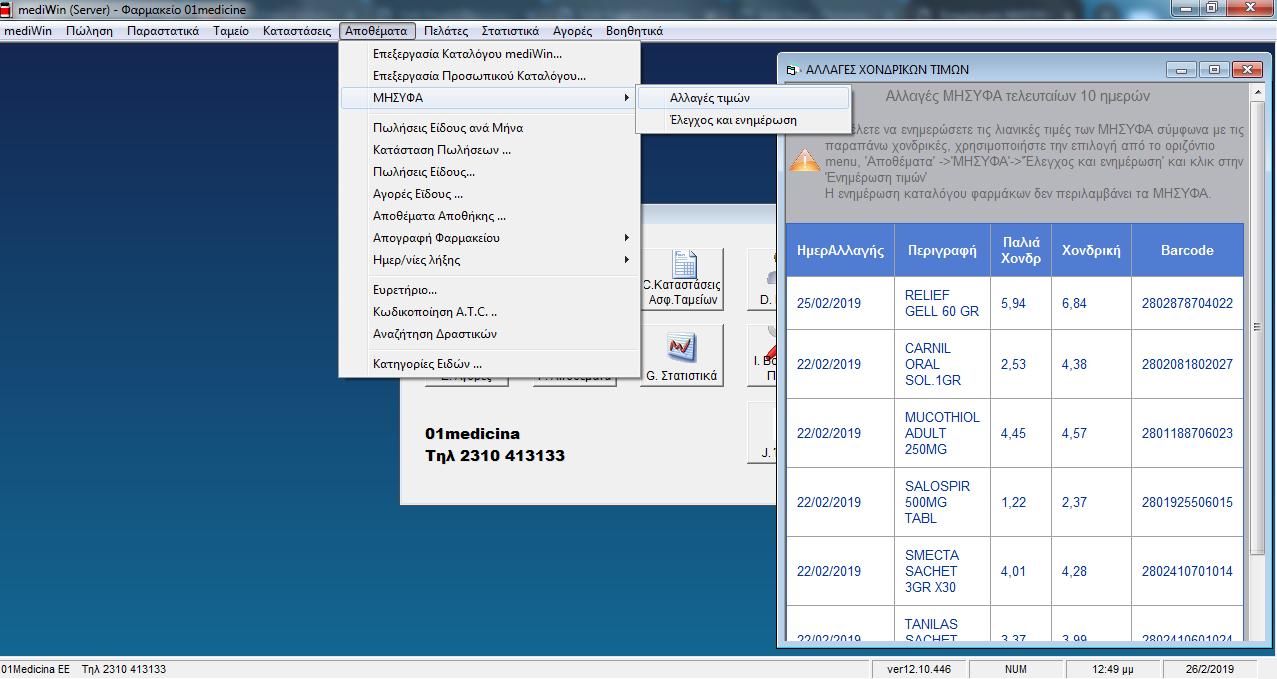1277x679 pixels.
Task: Choose Πωλήσεις Είδους ανά Μήνα
Action: coord(490,128)
